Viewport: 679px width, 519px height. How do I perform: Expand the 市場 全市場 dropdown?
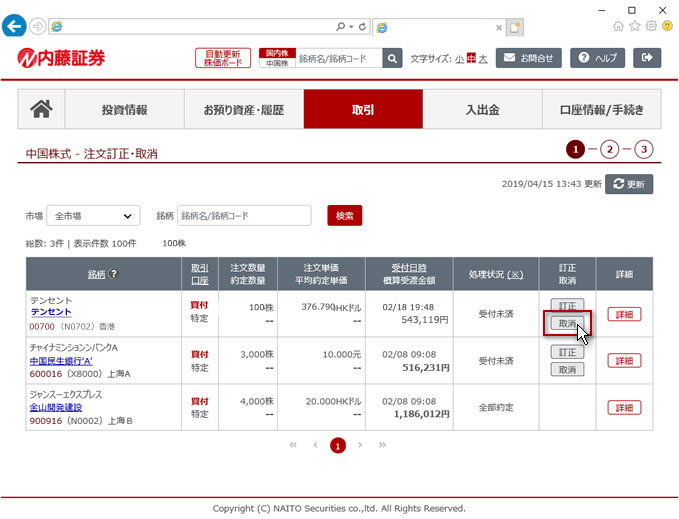tap(93, 216)
